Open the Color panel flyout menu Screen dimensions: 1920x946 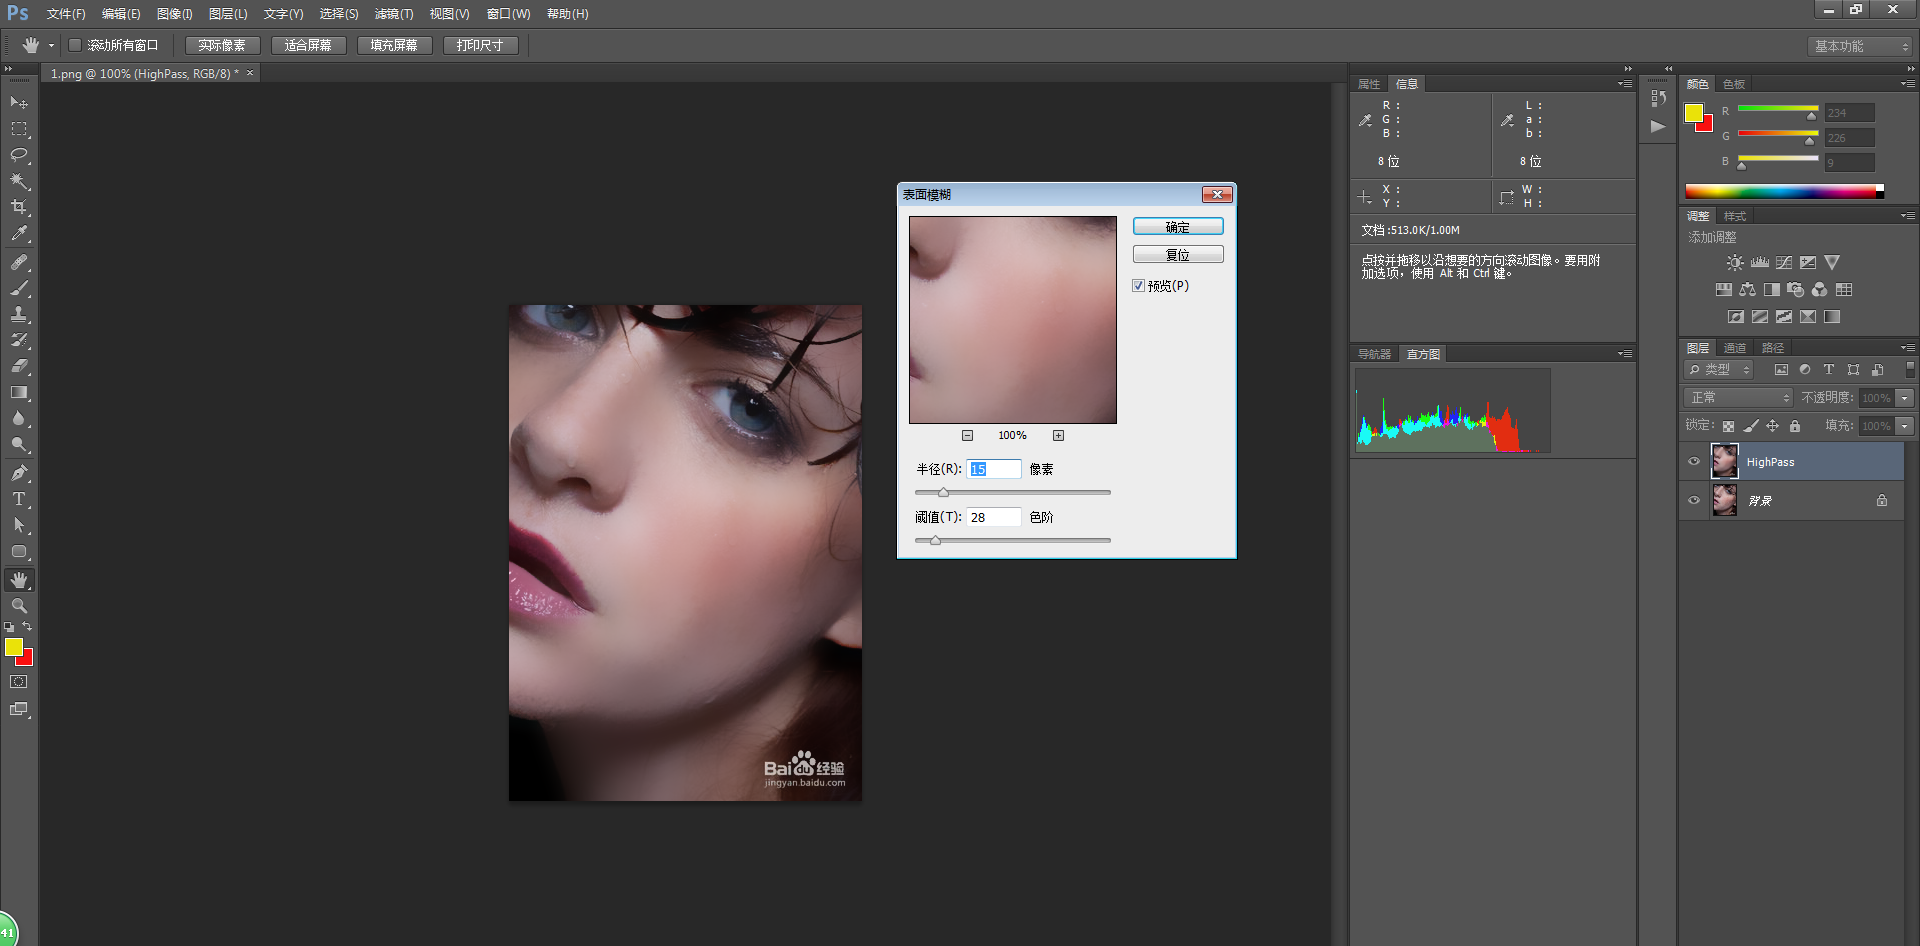pos(1908,84)
